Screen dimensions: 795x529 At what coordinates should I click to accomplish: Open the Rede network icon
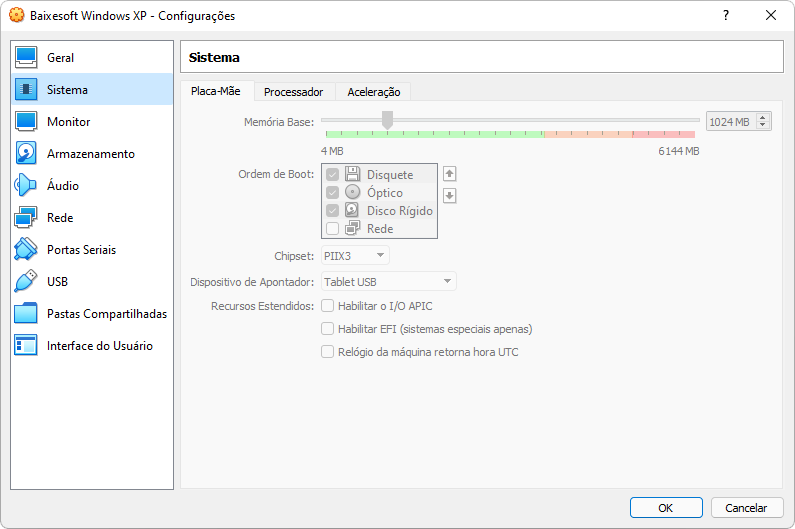25,217
